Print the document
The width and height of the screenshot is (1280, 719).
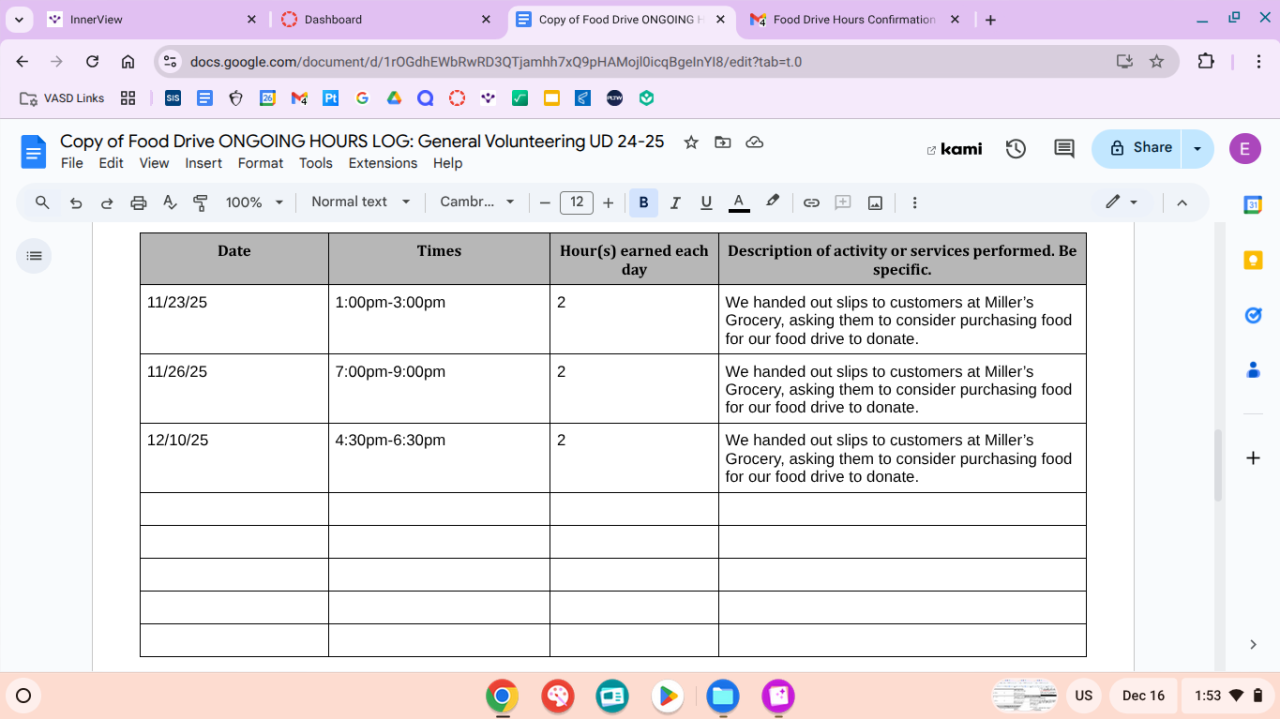tap(139, 202)
